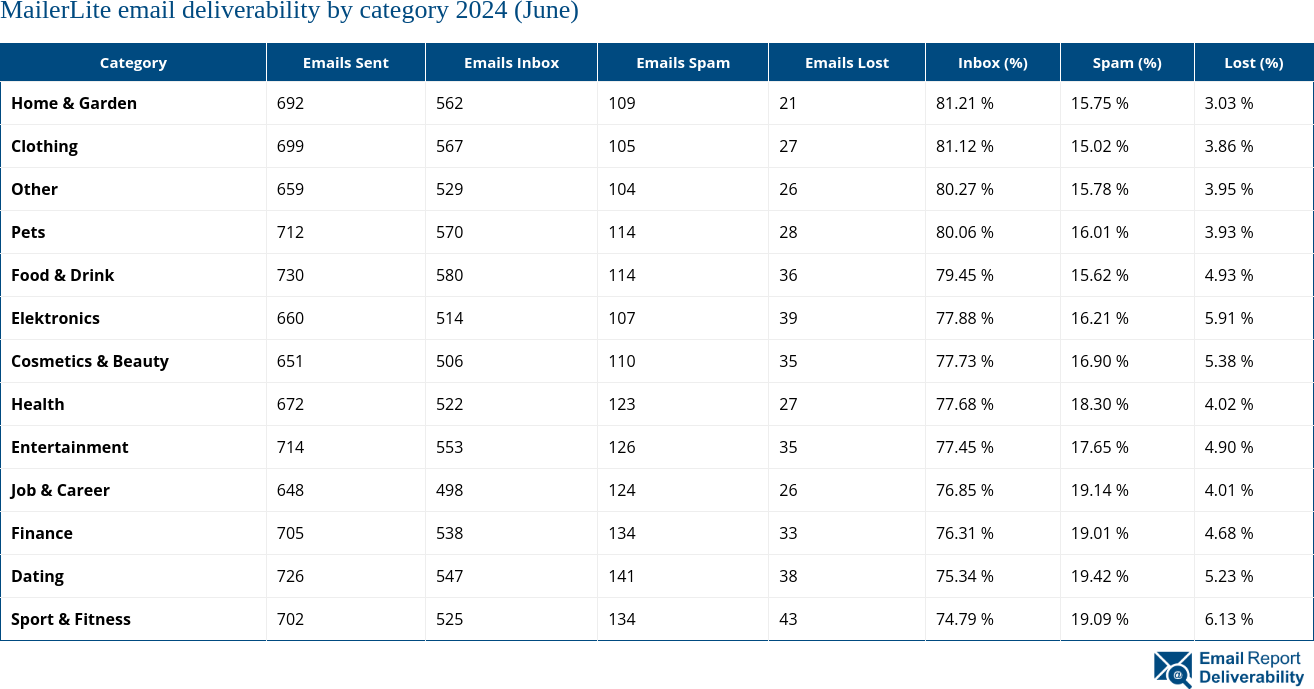Click Food & Drink emails sent value 730
The image size is (1314, 689).
point(290,275)
